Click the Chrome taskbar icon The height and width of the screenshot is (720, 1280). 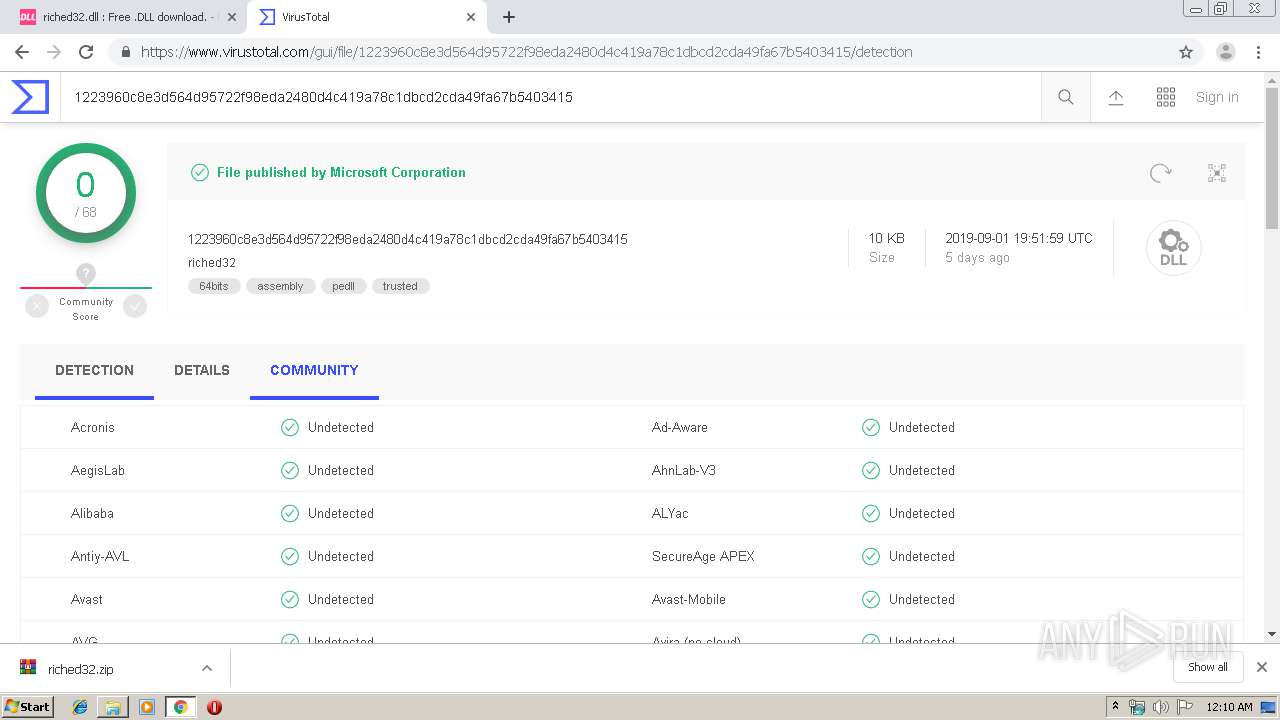pos(180,707)
